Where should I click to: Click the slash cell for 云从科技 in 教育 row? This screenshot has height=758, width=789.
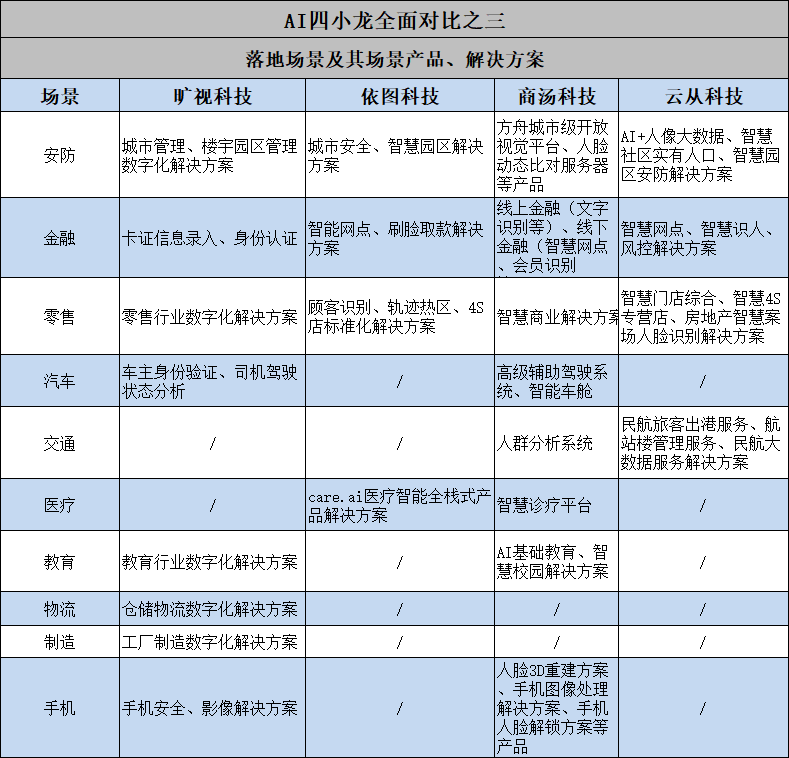click(703, 561)
